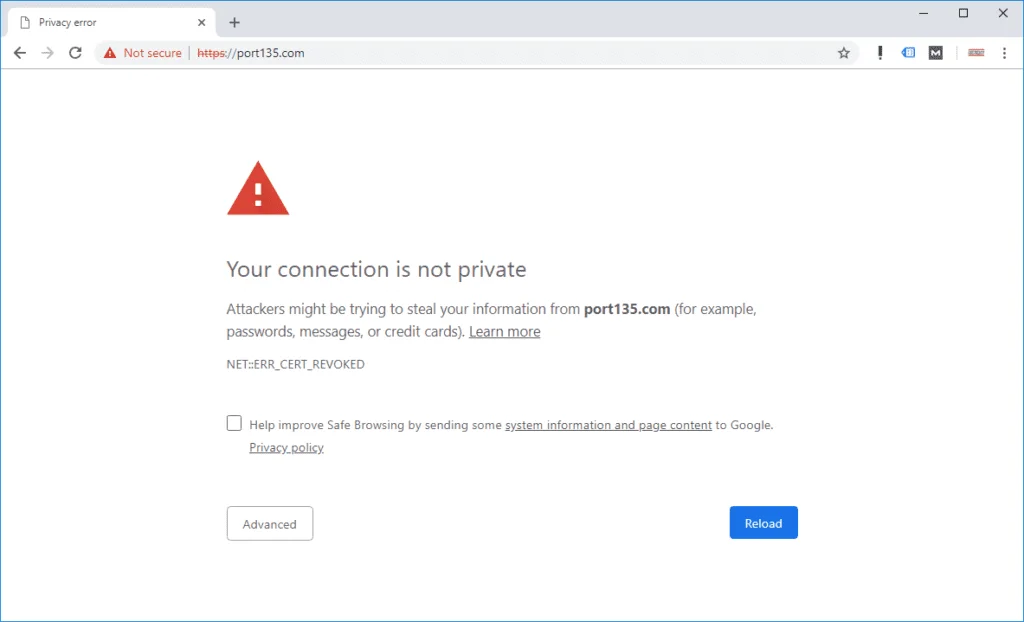The width and height of the screenshot is (1024, 622).
Task: Open Chrome's three-dot menu
Action: tap(1004, 53)
